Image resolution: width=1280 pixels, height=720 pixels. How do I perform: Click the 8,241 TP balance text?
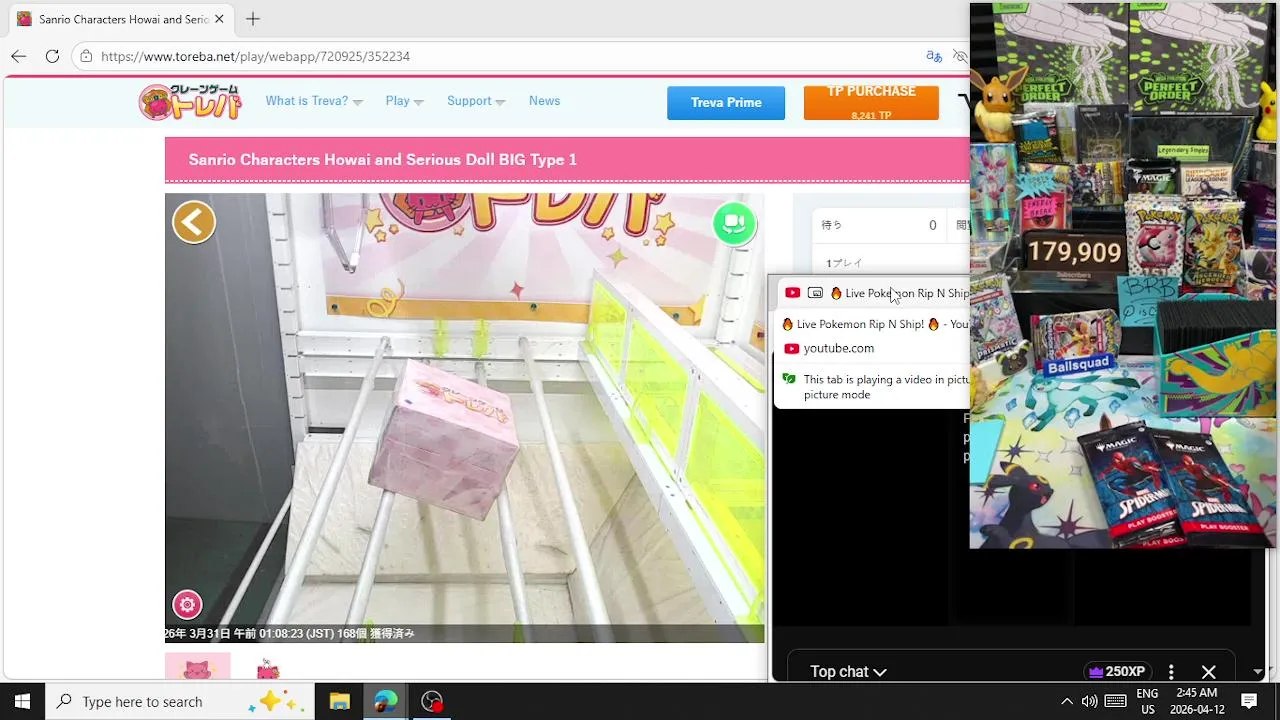pyautogui.click(x=871, y=115)
